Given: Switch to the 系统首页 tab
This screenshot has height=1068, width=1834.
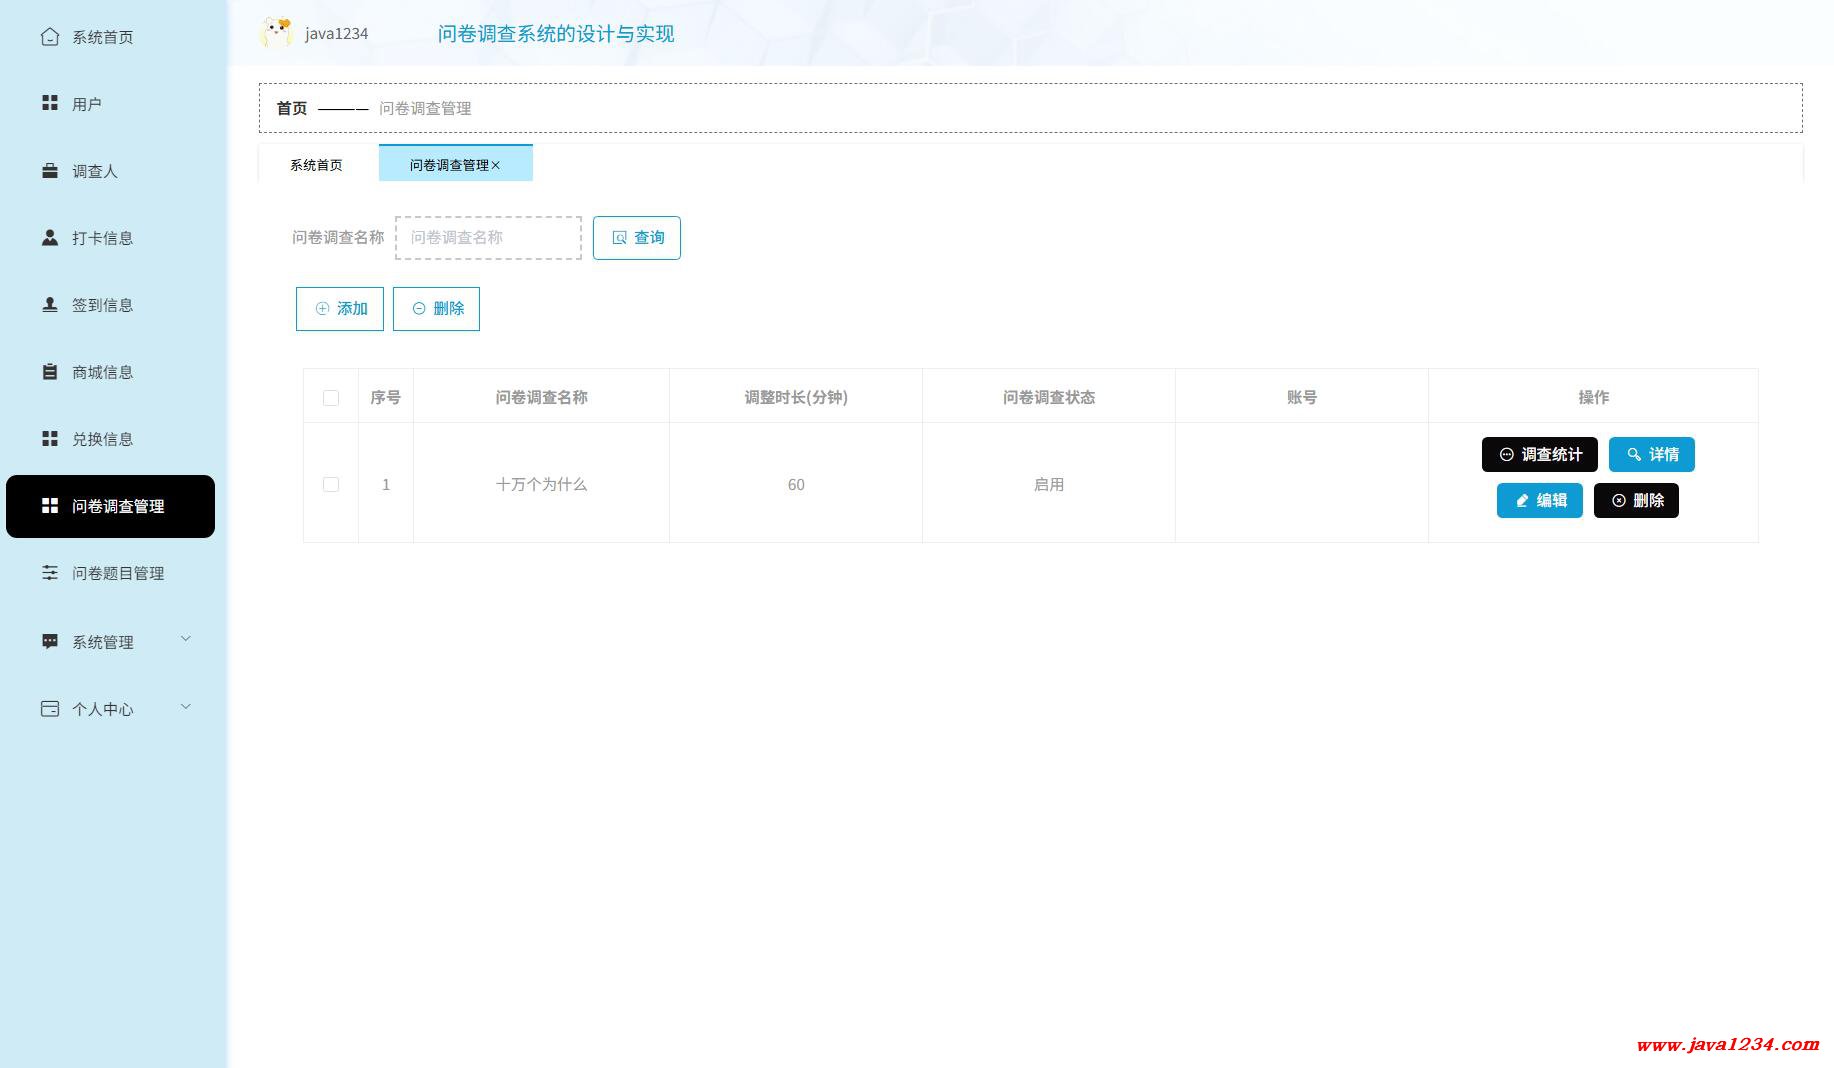Looking at the screenshot, I should point(316,165).
